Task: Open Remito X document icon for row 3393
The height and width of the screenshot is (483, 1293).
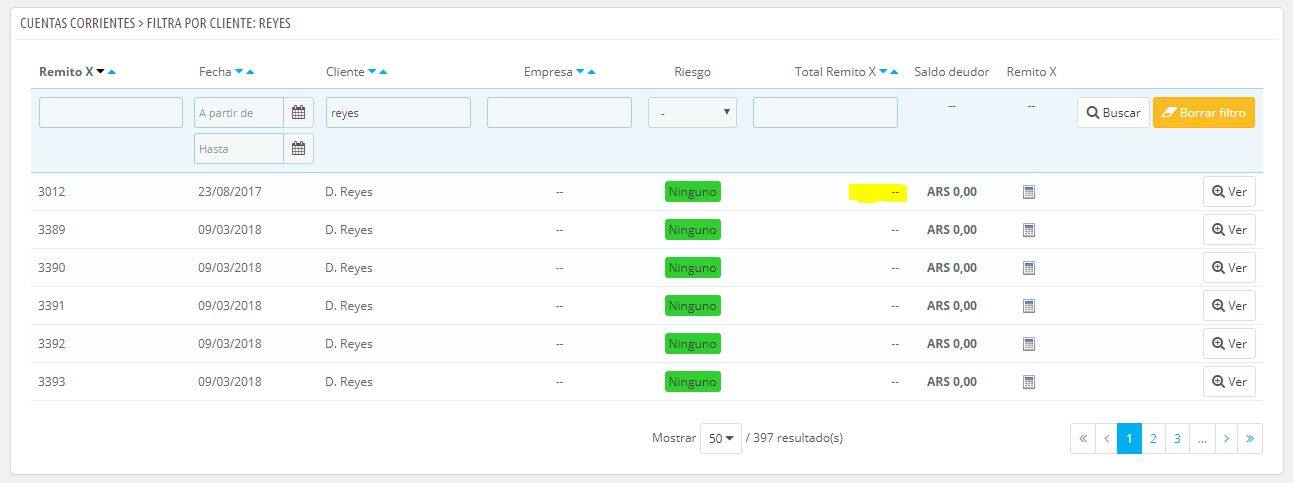Action: tap(1029, 382)
